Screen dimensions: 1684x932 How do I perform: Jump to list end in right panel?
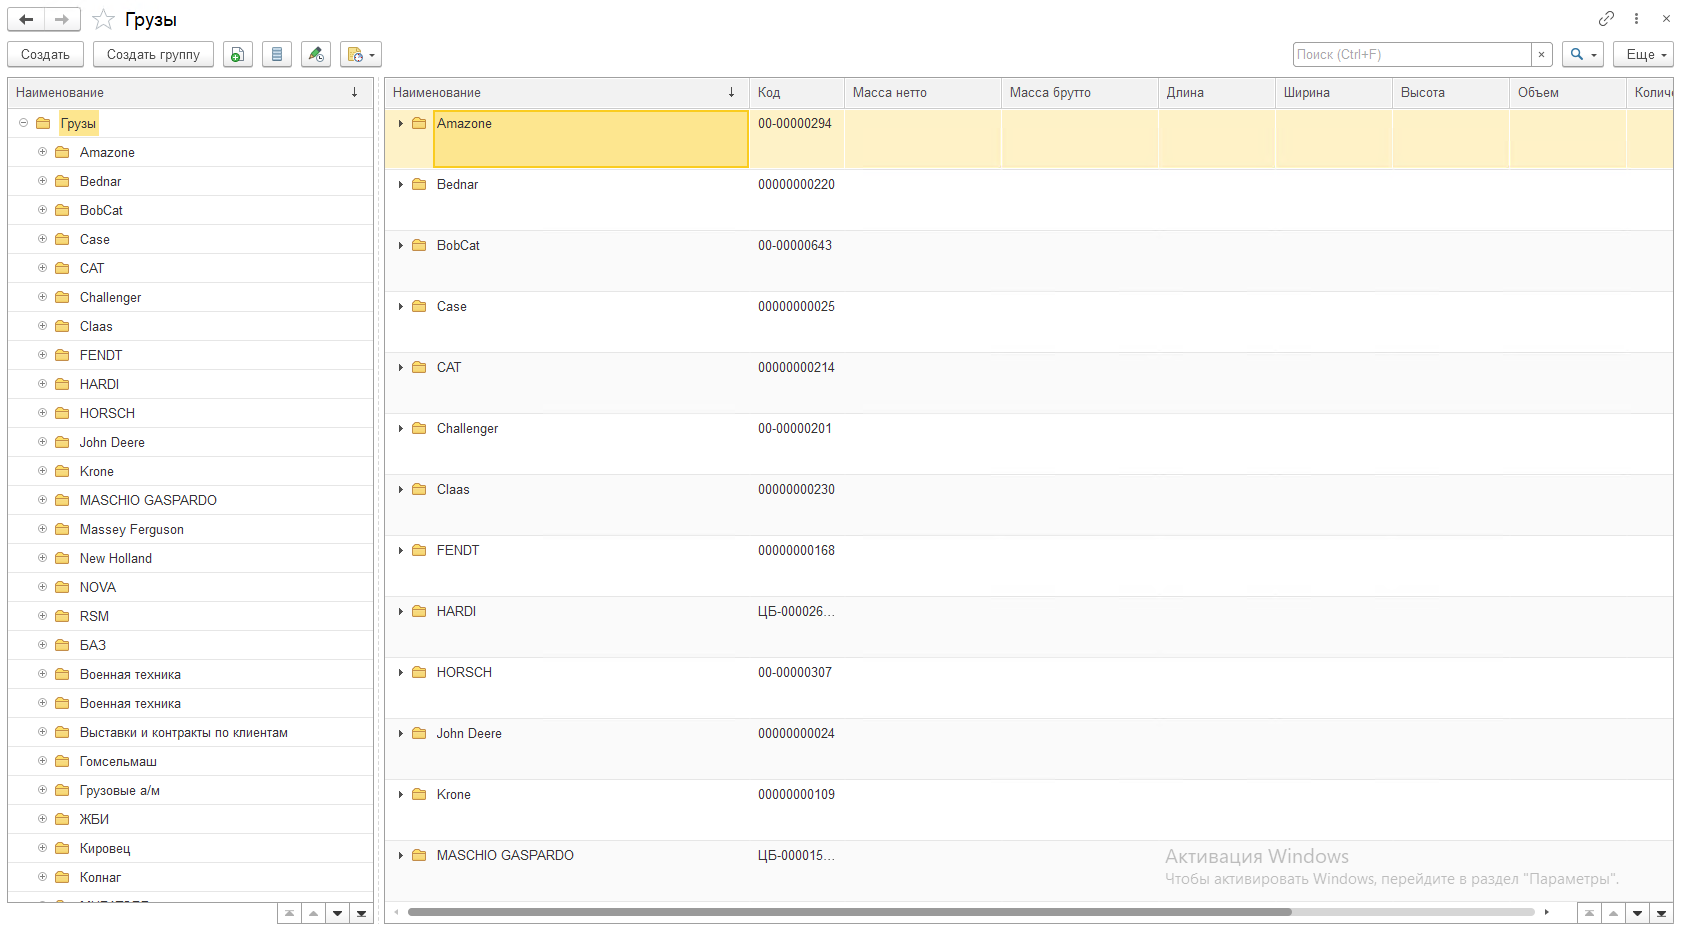click(x=1661, y=913)
